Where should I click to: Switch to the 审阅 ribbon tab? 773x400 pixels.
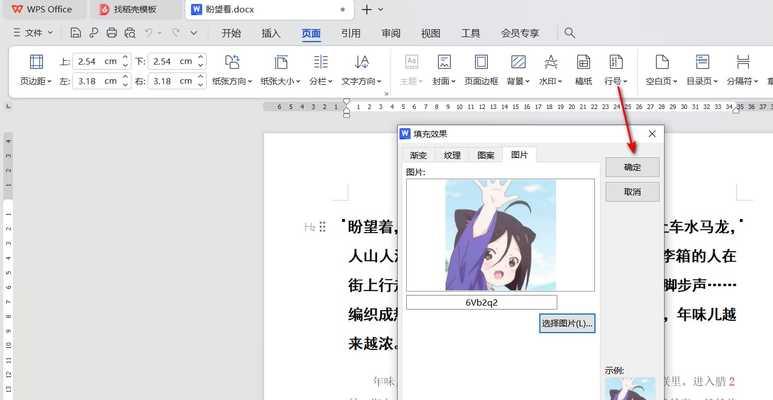click(391, 33)
